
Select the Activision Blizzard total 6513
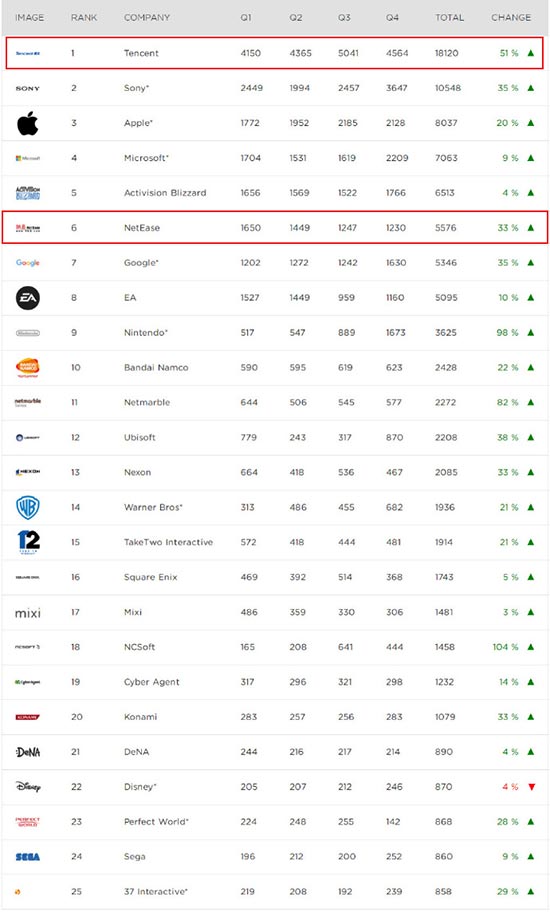tap(445, 193)
